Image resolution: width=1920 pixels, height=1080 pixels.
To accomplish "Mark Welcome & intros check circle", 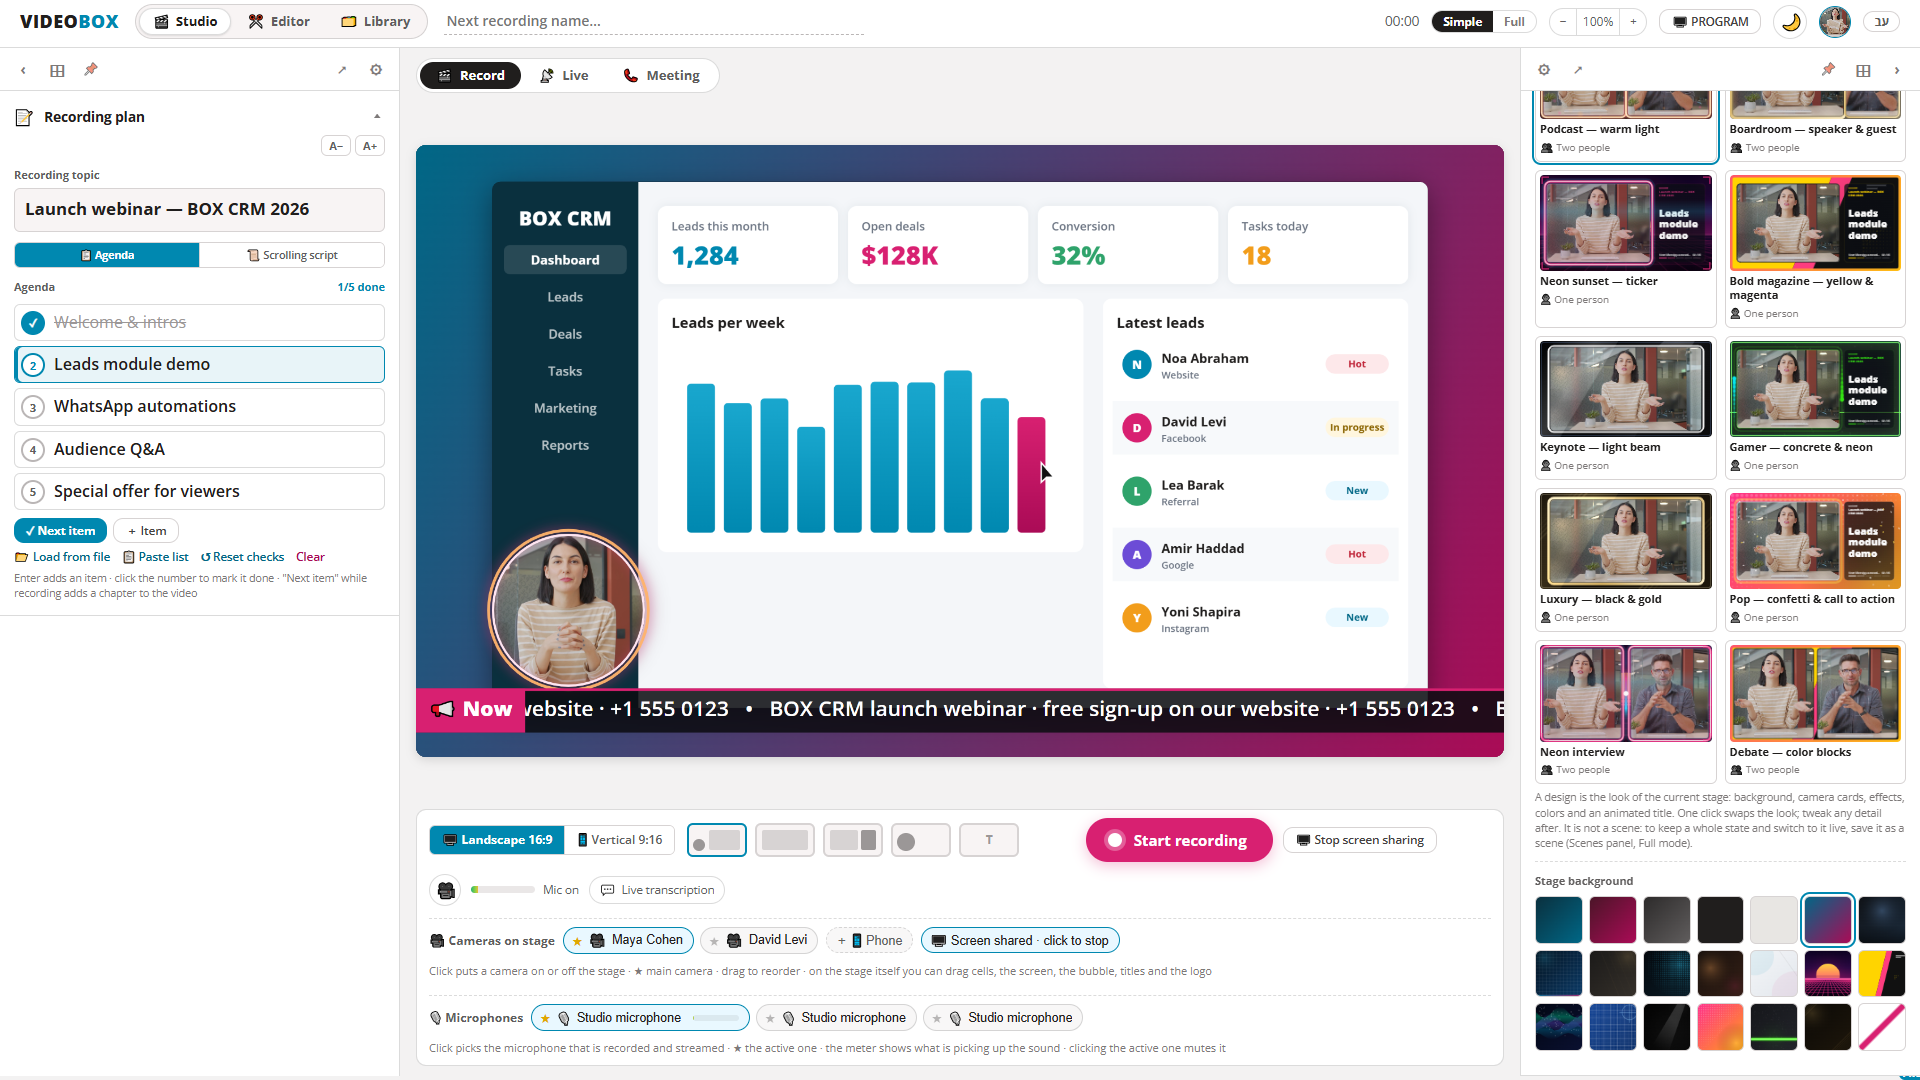I will coord(33,322).
